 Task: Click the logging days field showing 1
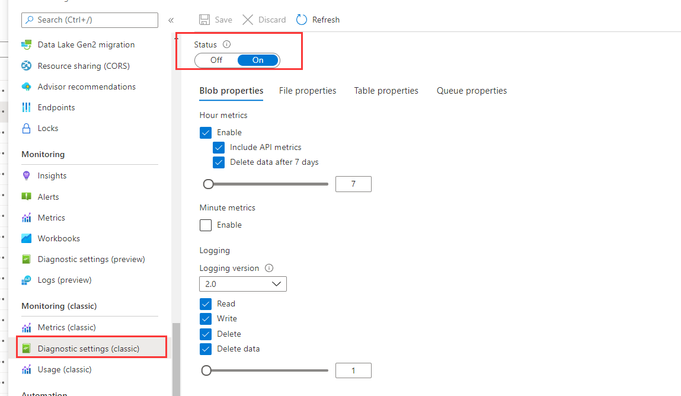point(353,370)
